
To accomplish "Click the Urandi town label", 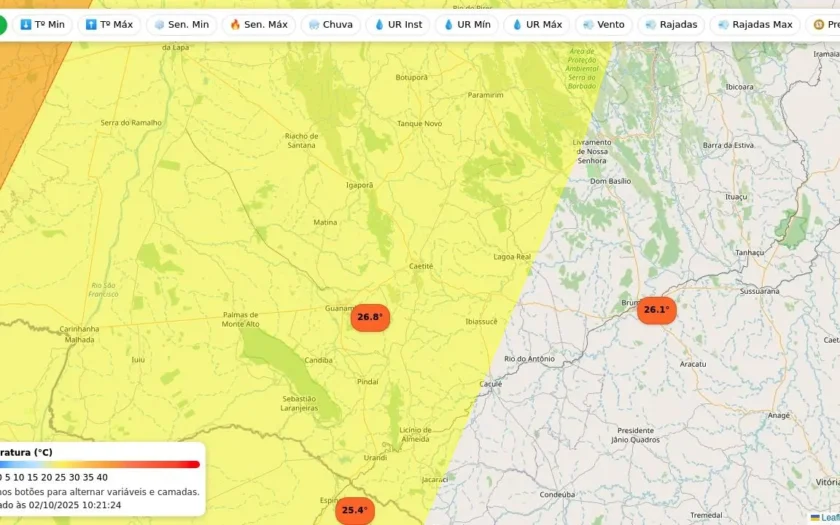I will tap(375, 458).
